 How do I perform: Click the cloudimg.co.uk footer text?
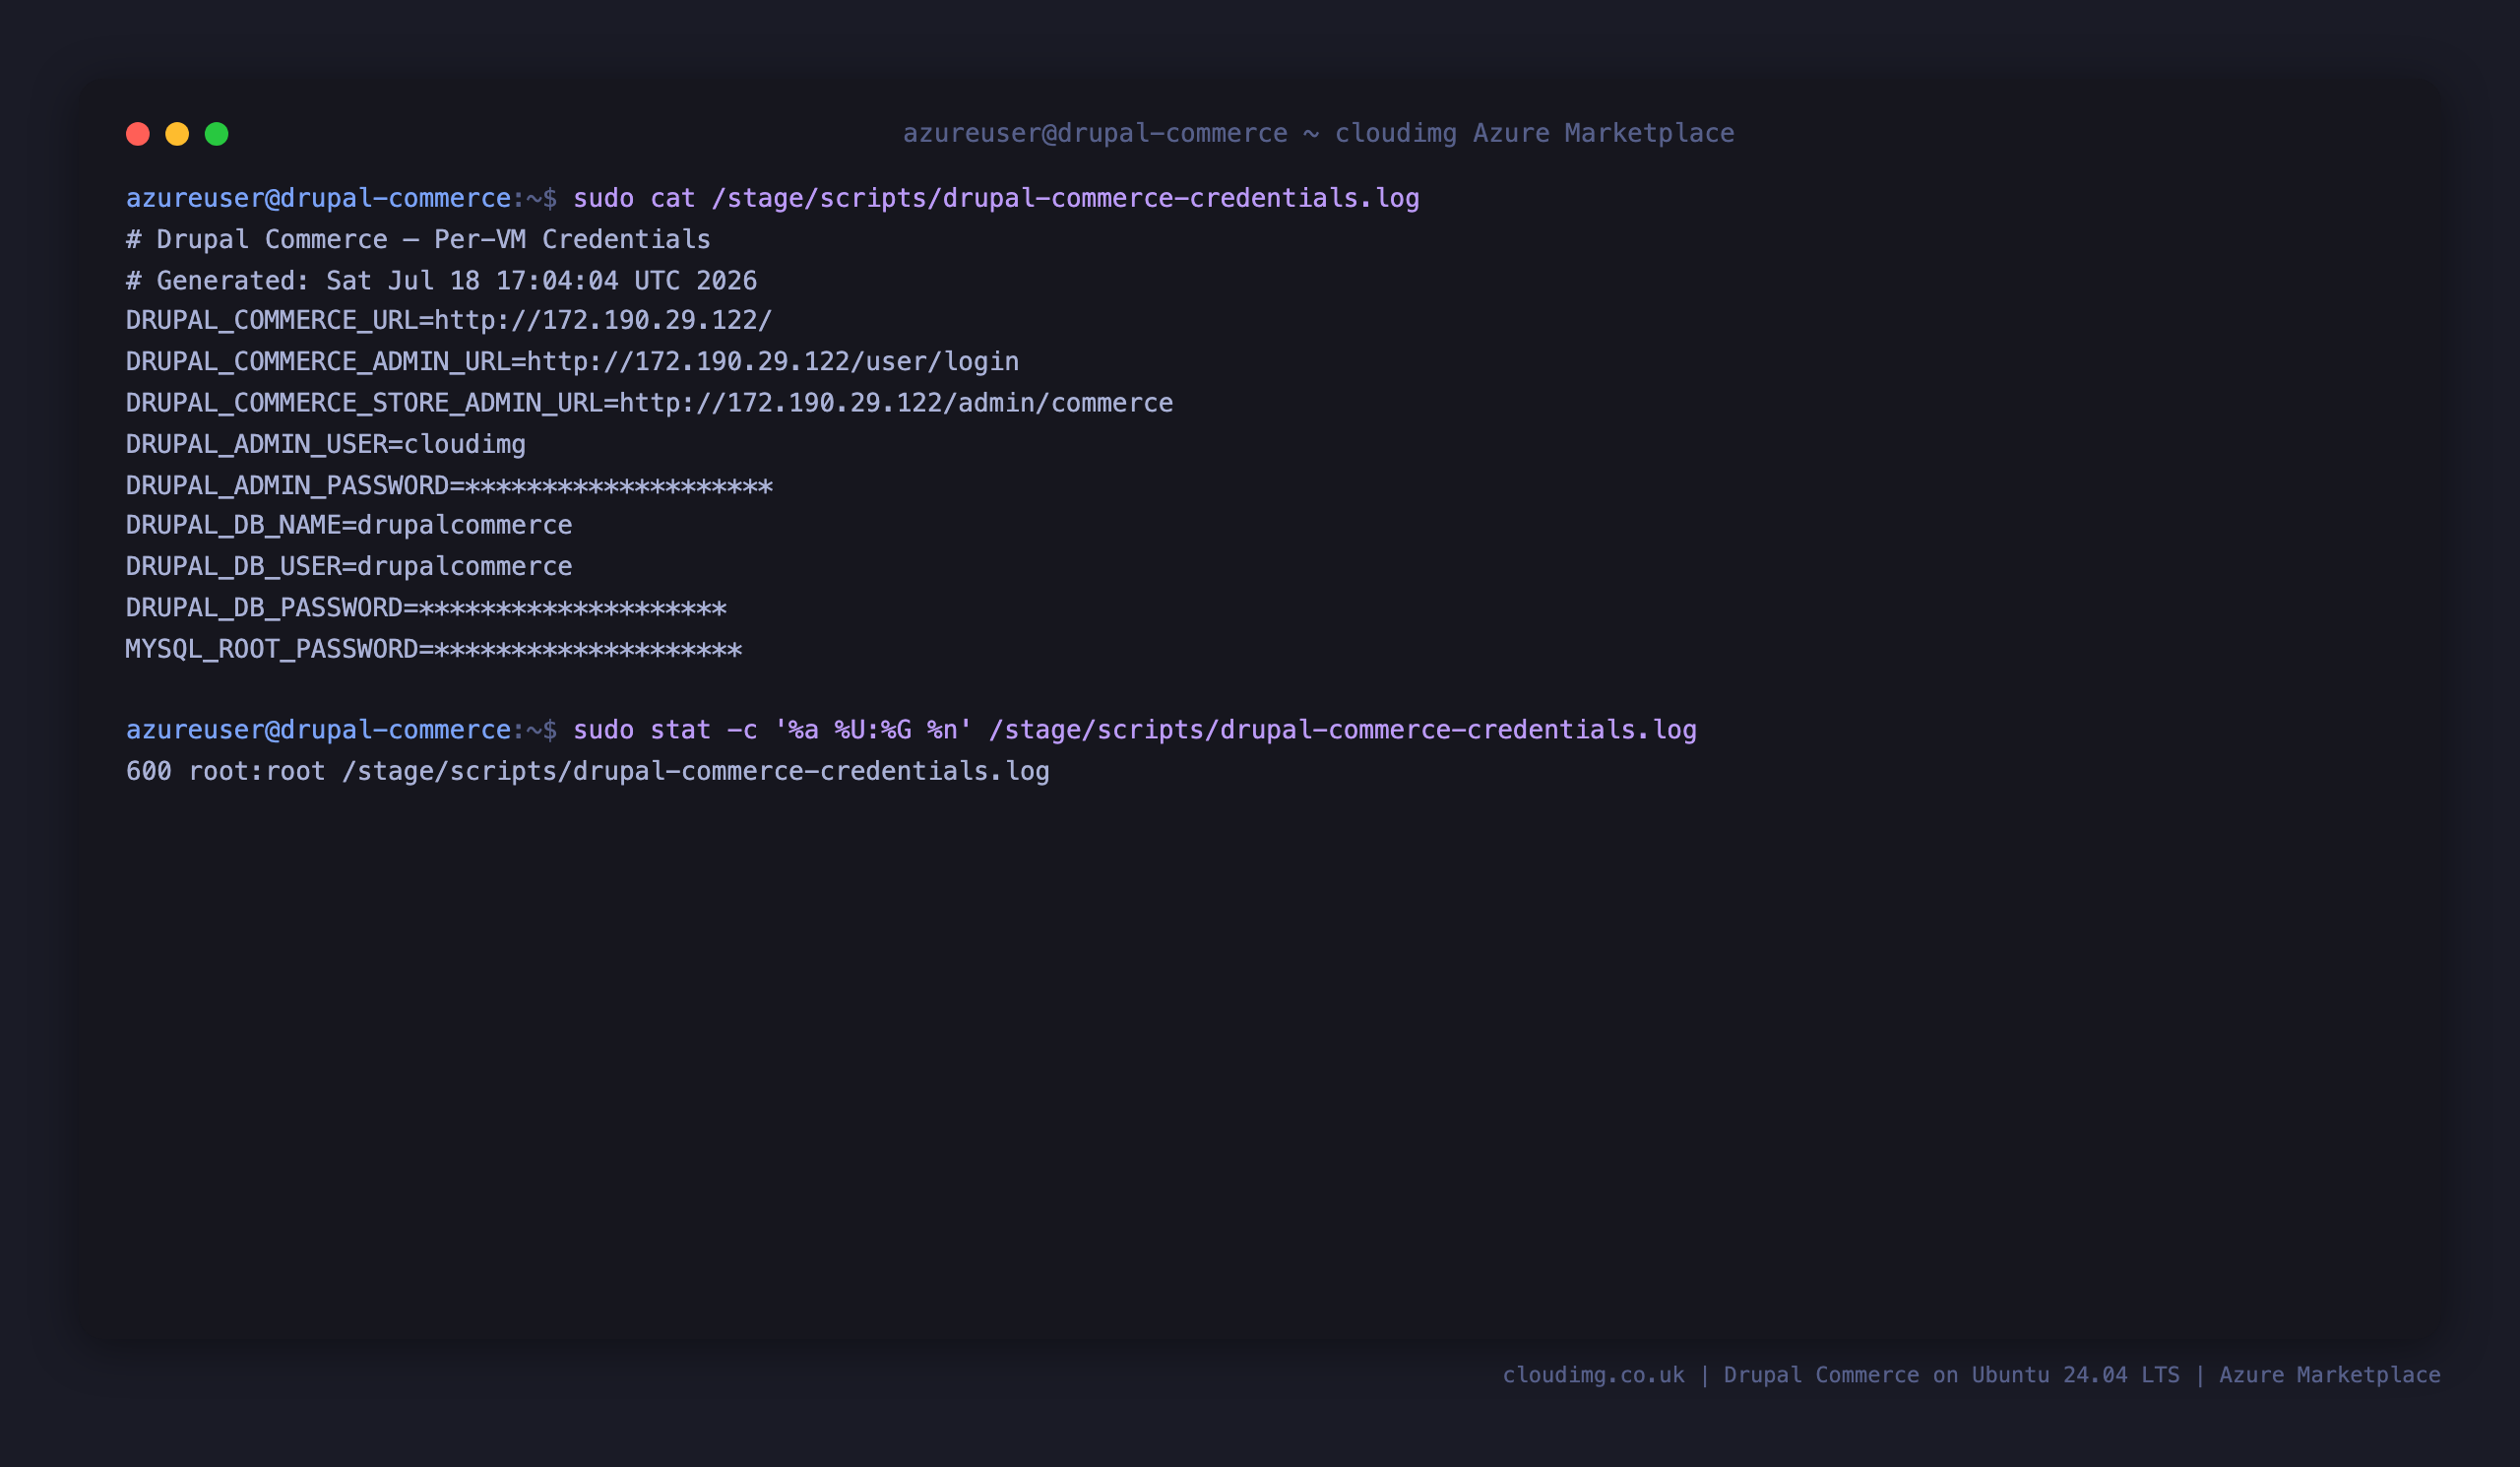[x=1971, y=1375]
